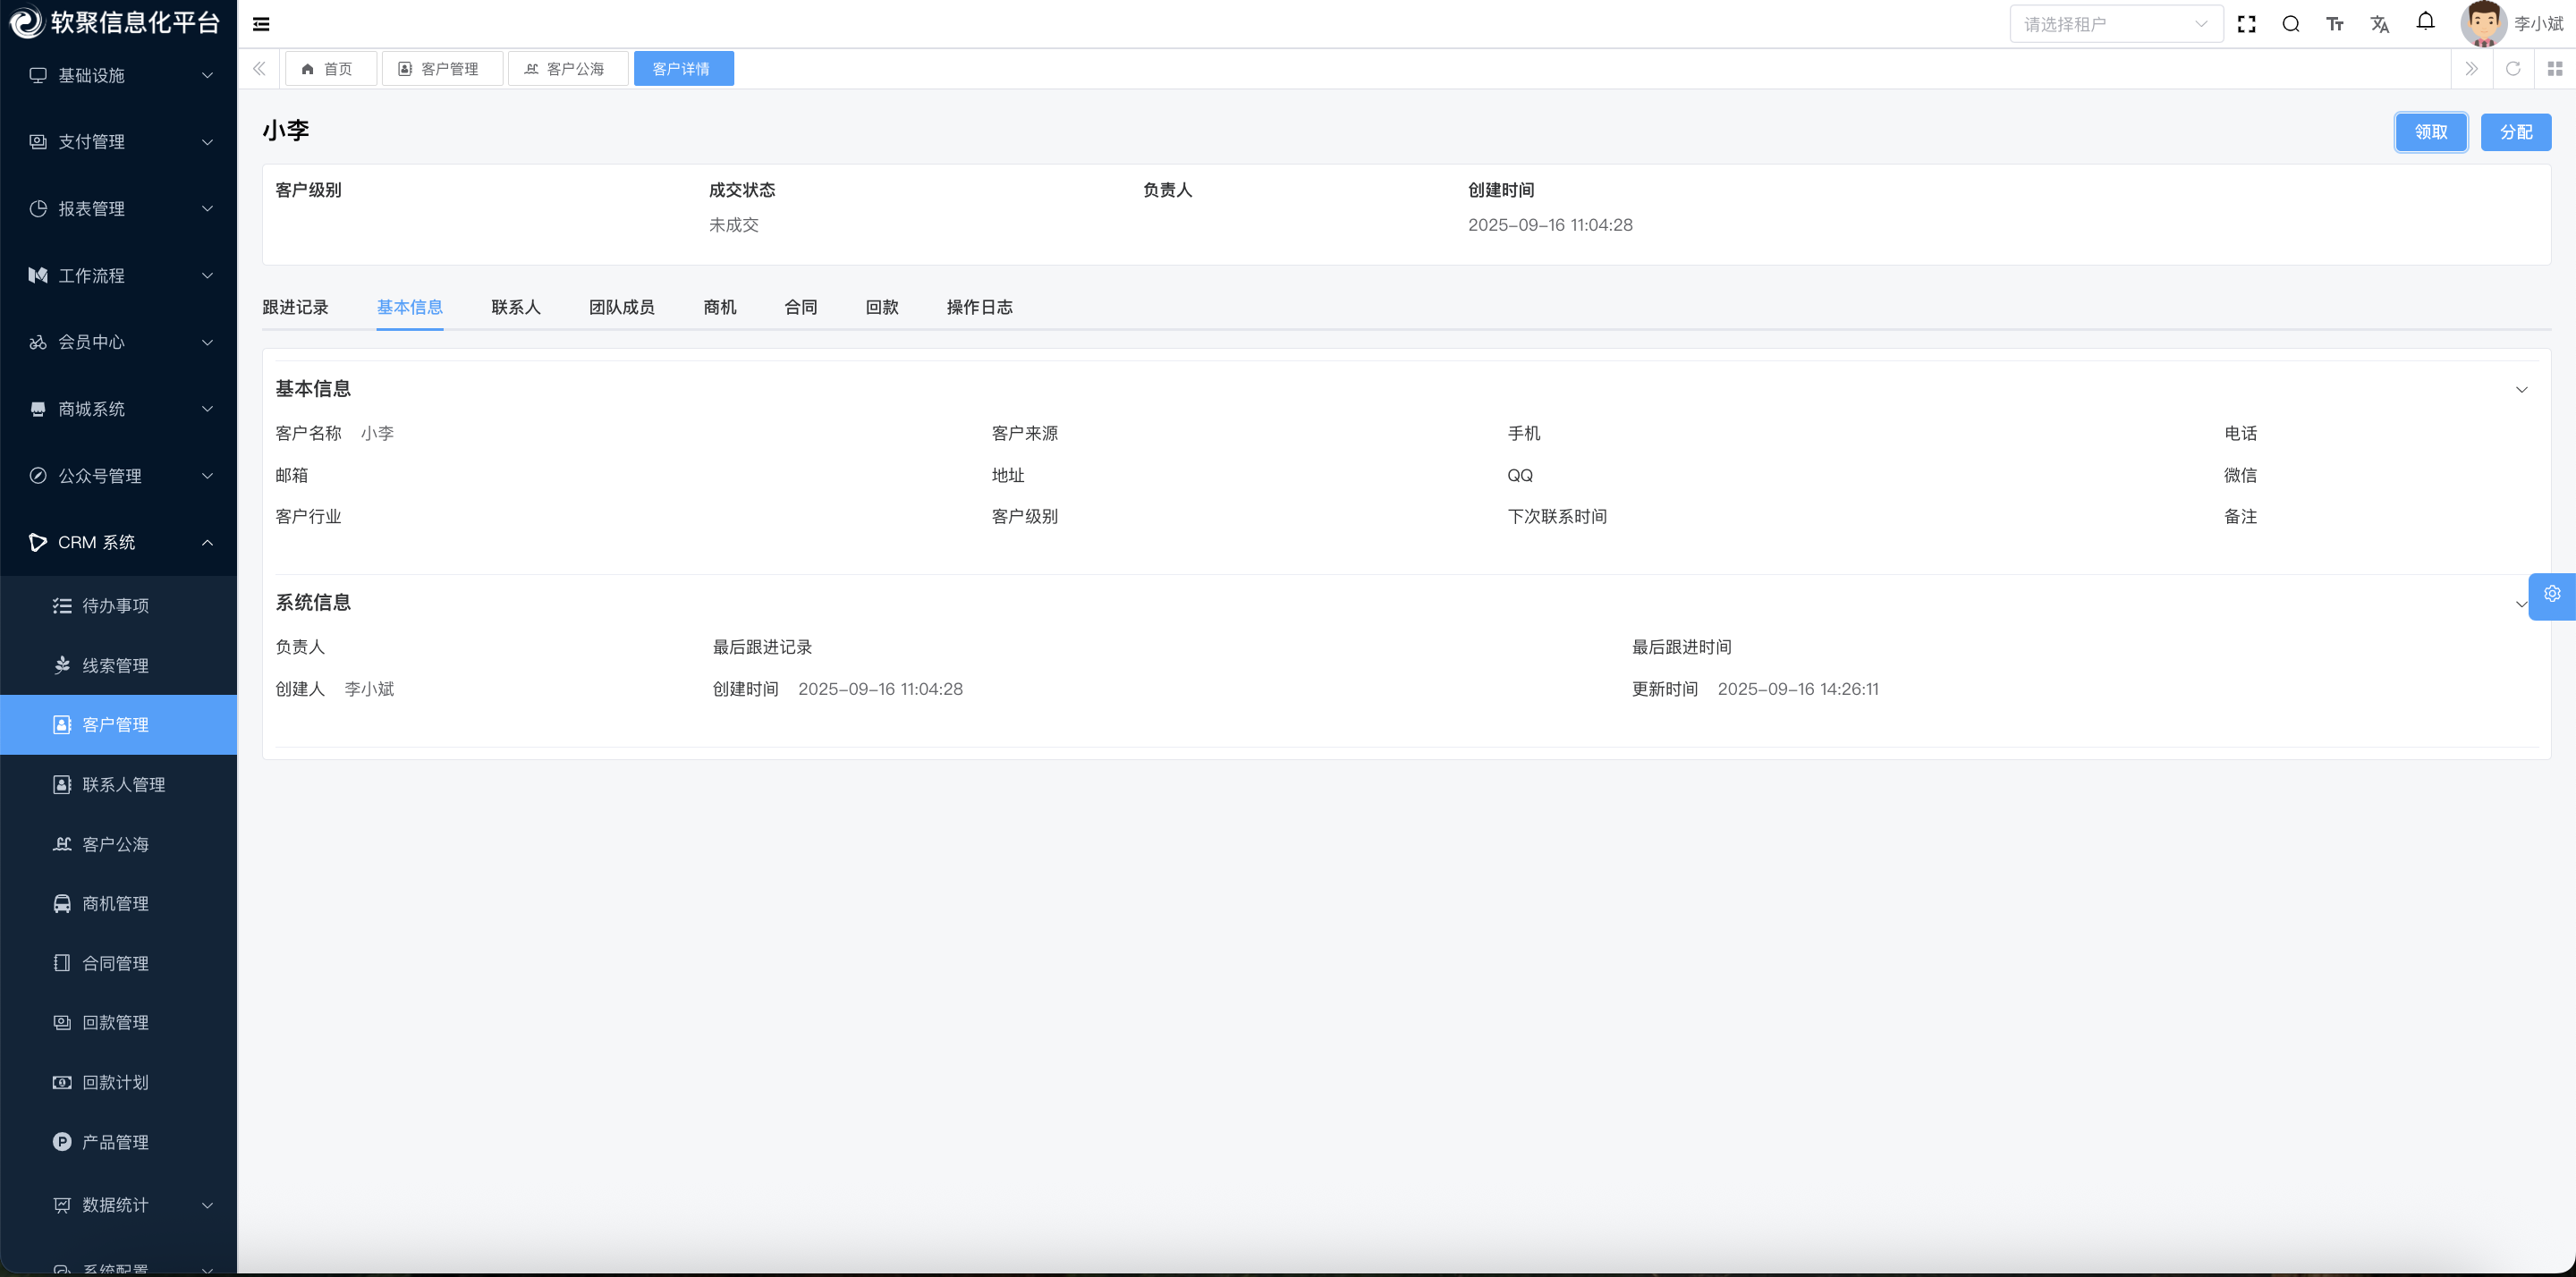Switch to the 操作日志 tab

tap(978, 307)
